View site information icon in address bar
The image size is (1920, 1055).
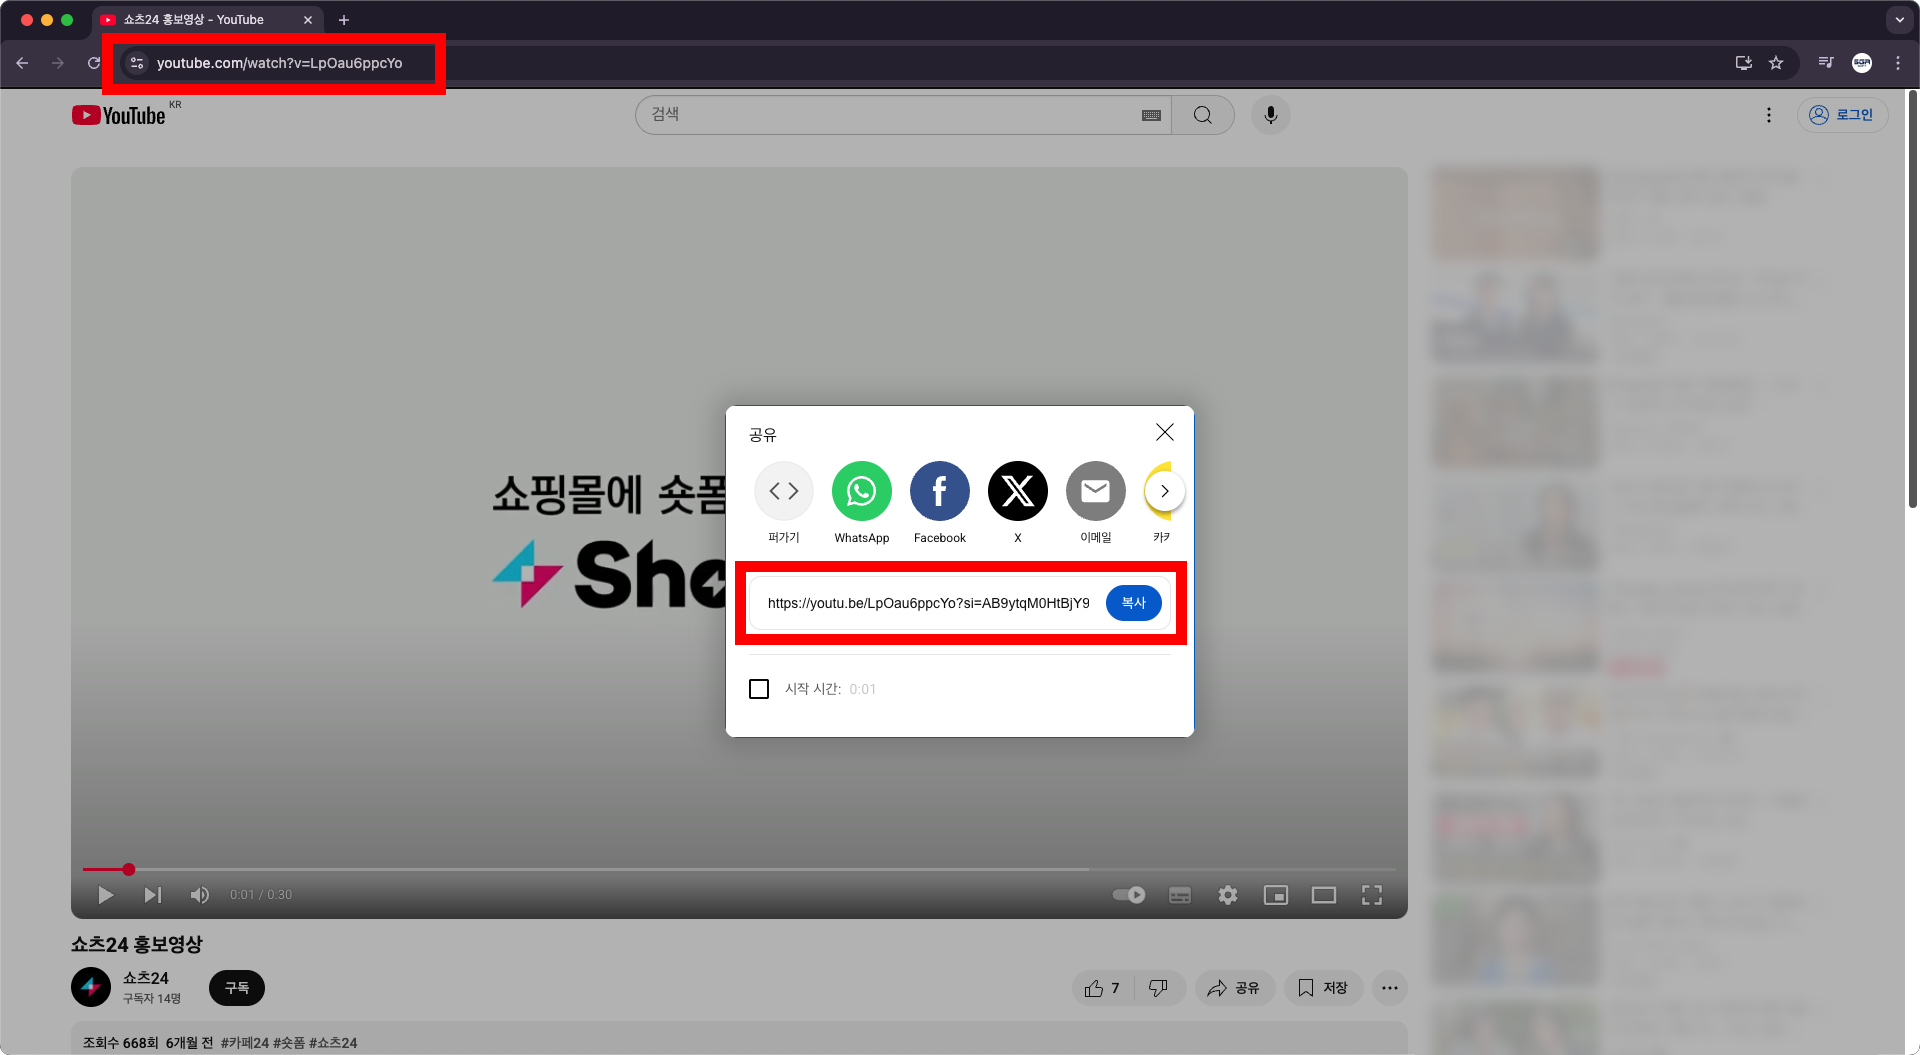point(137,63)
